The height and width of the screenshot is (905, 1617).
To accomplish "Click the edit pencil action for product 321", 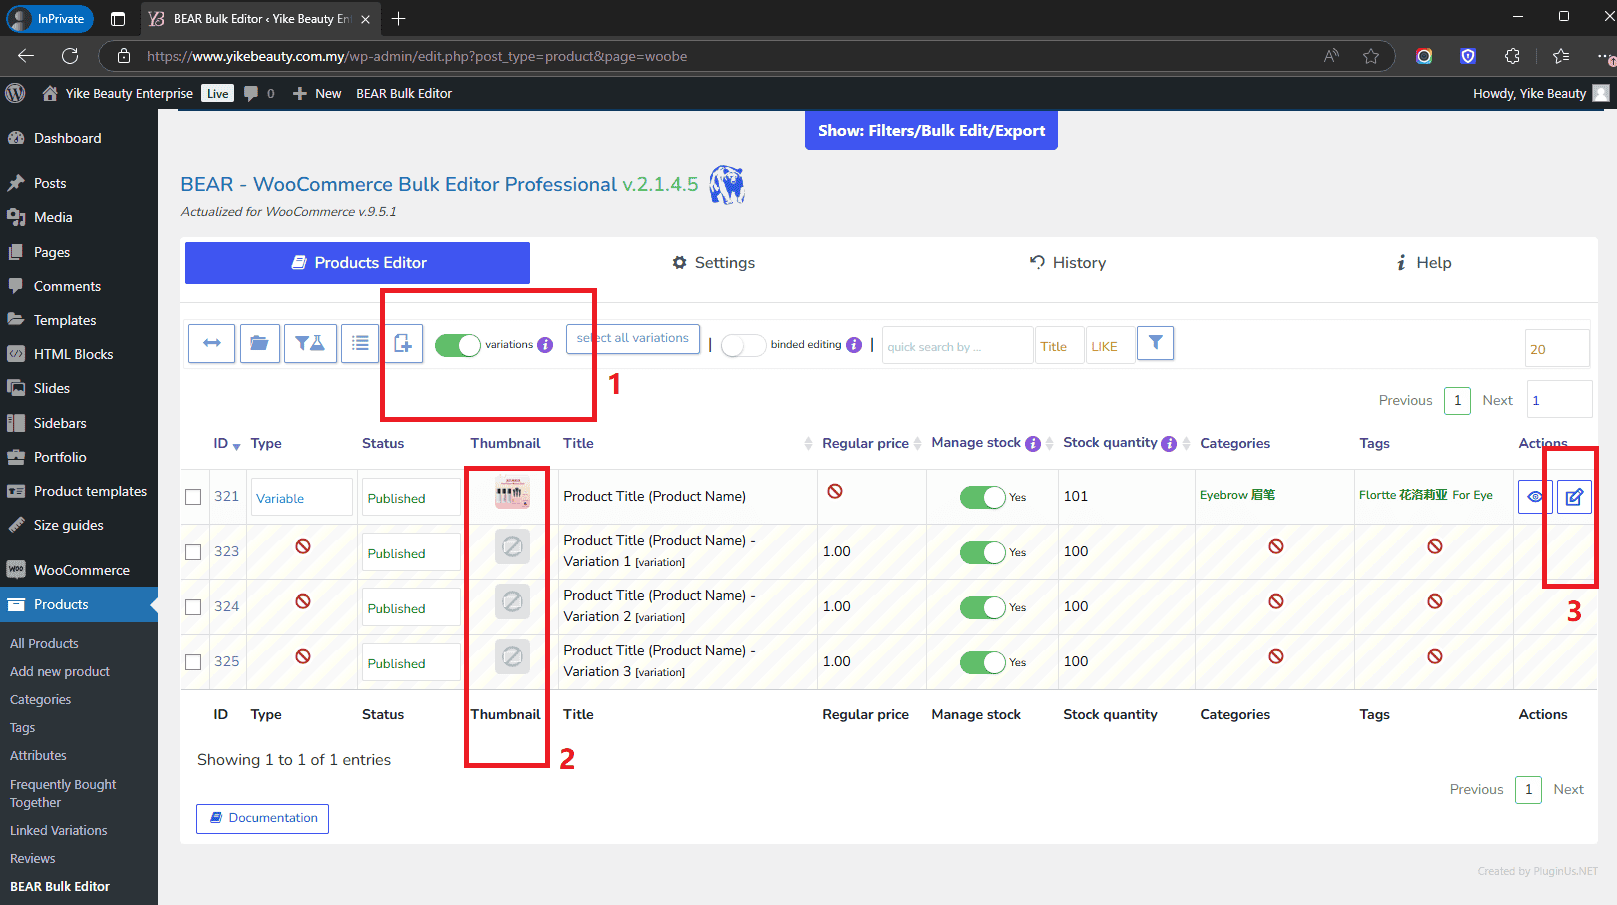I will [x=1574, y=497].
